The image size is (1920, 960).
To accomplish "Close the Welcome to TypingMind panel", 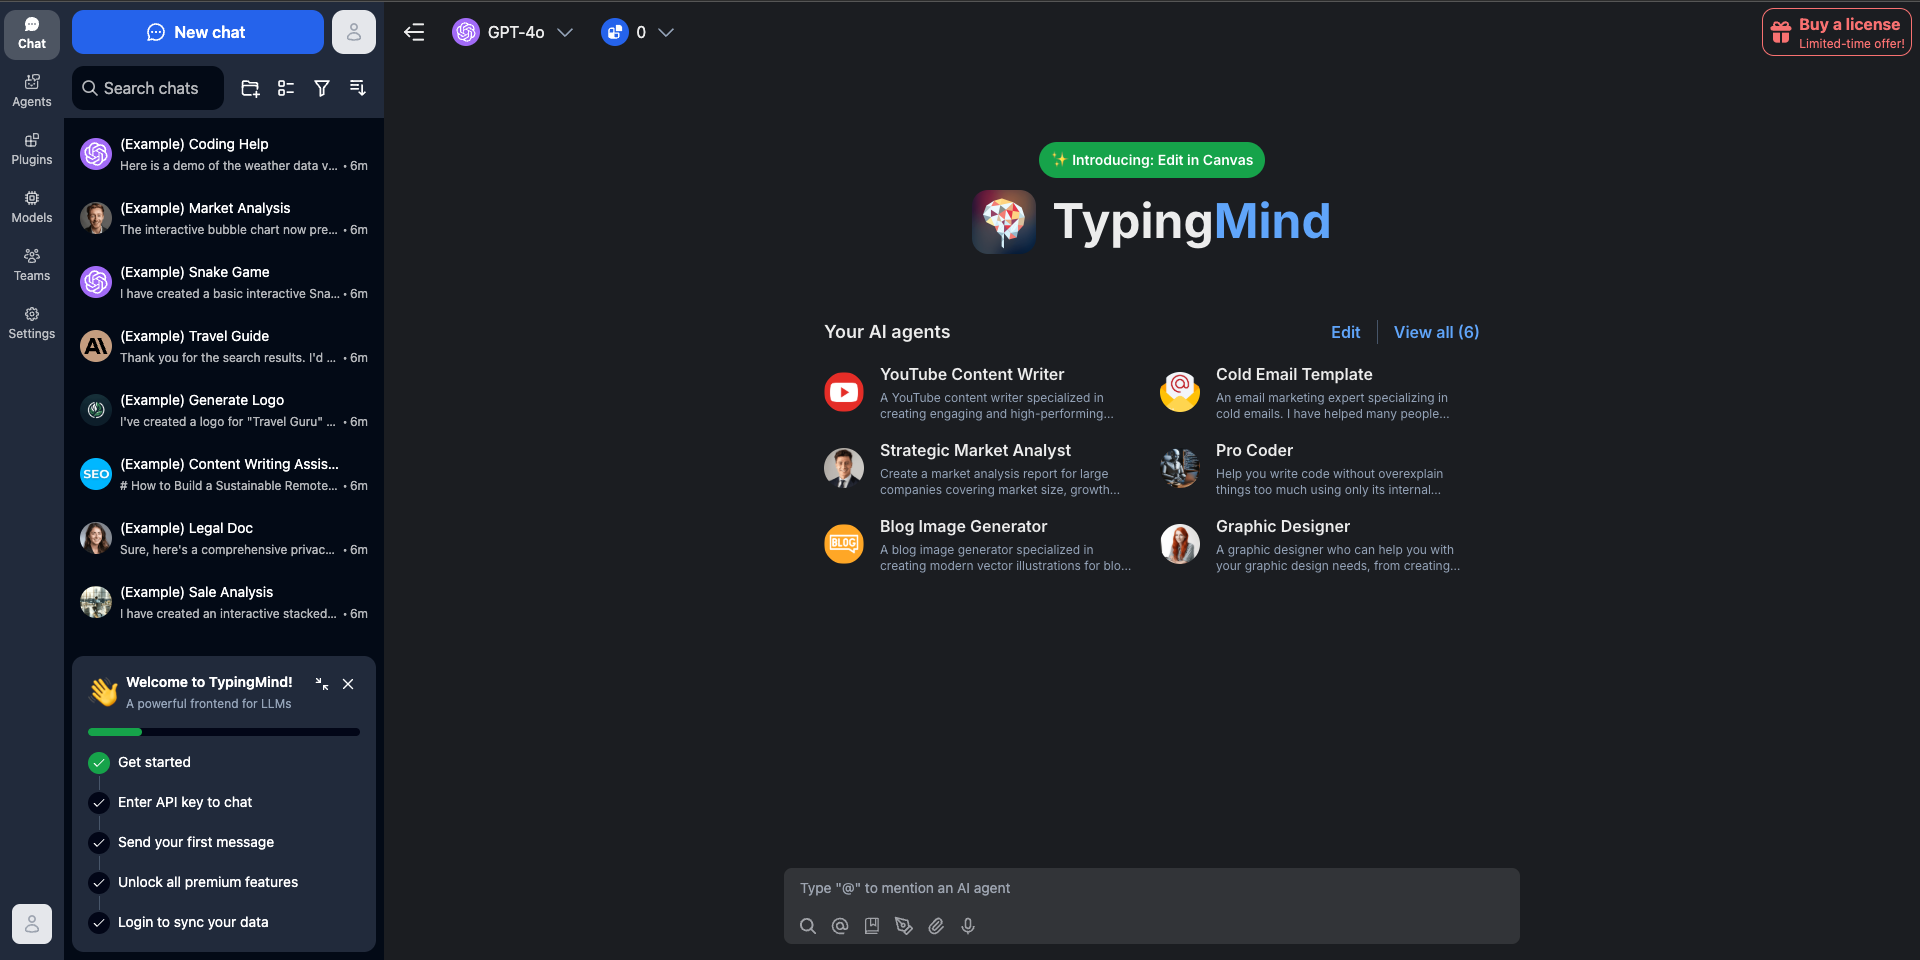I will (348, 684).
